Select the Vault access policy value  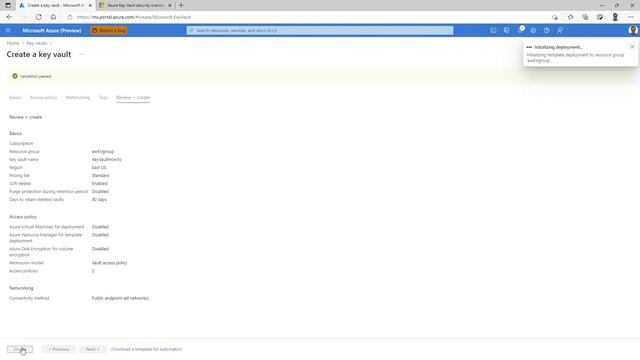109,263
